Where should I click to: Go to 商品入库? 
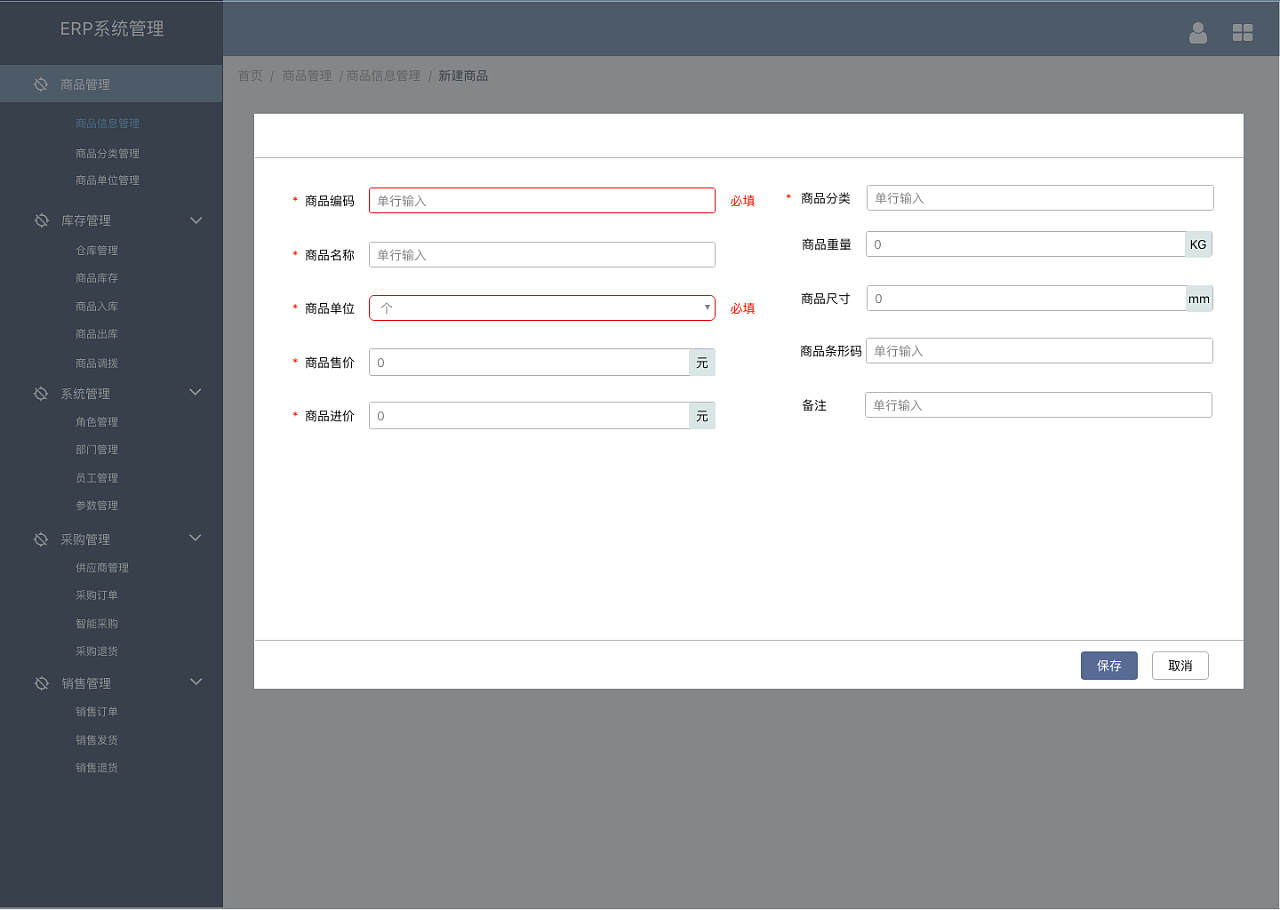click(97, 307)
